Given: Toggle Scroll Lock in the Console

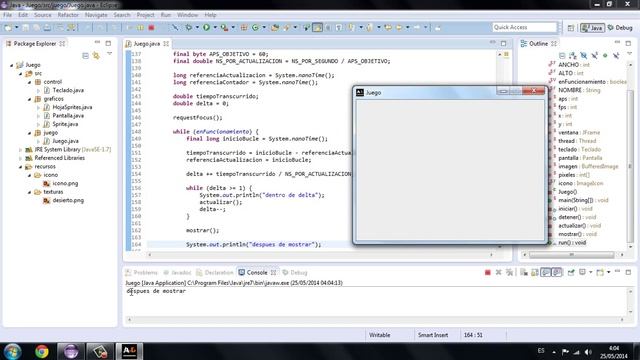Looking at the screenshot, I should coord(535,272).
